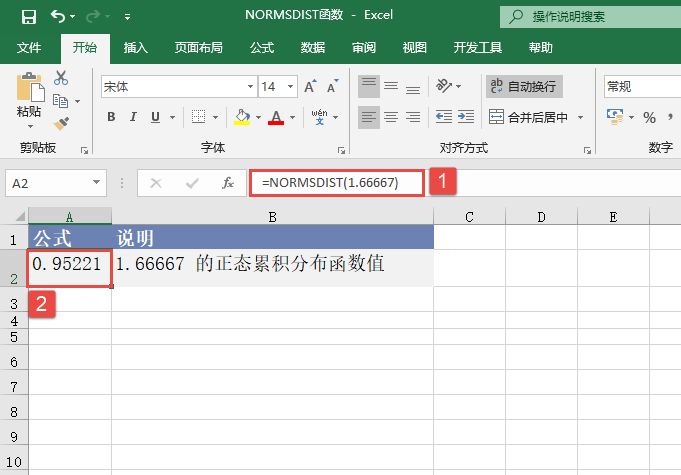Toggle the 自动换行 wrap text button
The height and width of the screenshot is (475, 681).
tap(523, 87)
